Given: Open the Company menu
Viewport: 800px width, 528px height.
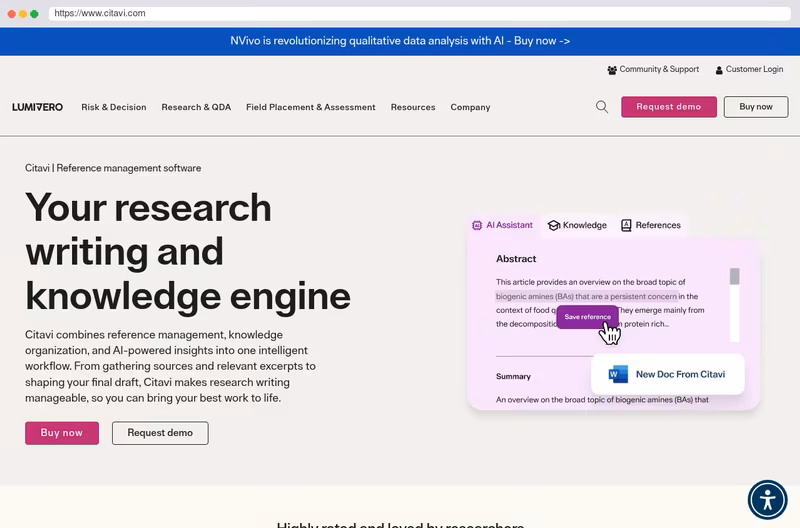Looking at the screenshot, I should pyautogui.click(x=470, y=107).
